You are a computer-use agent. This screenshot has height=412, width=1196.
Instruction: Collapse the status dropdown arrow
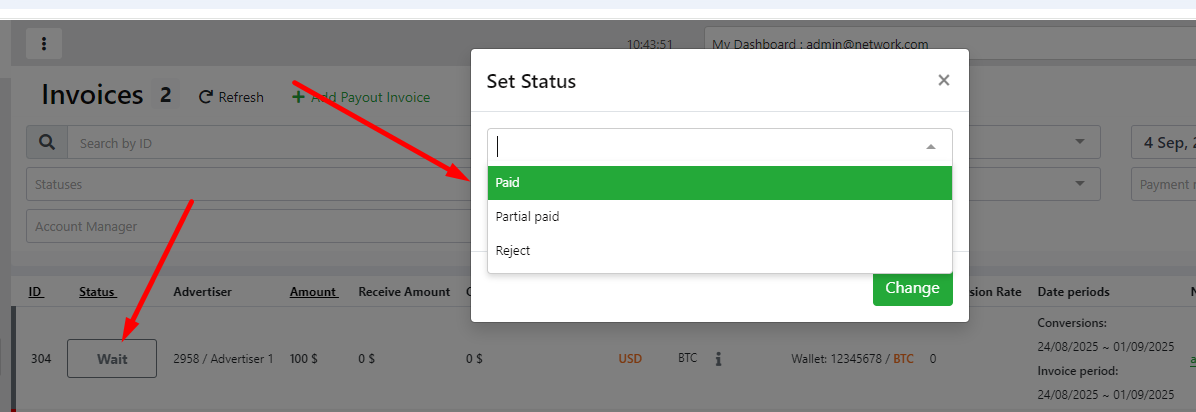point(930,146)
